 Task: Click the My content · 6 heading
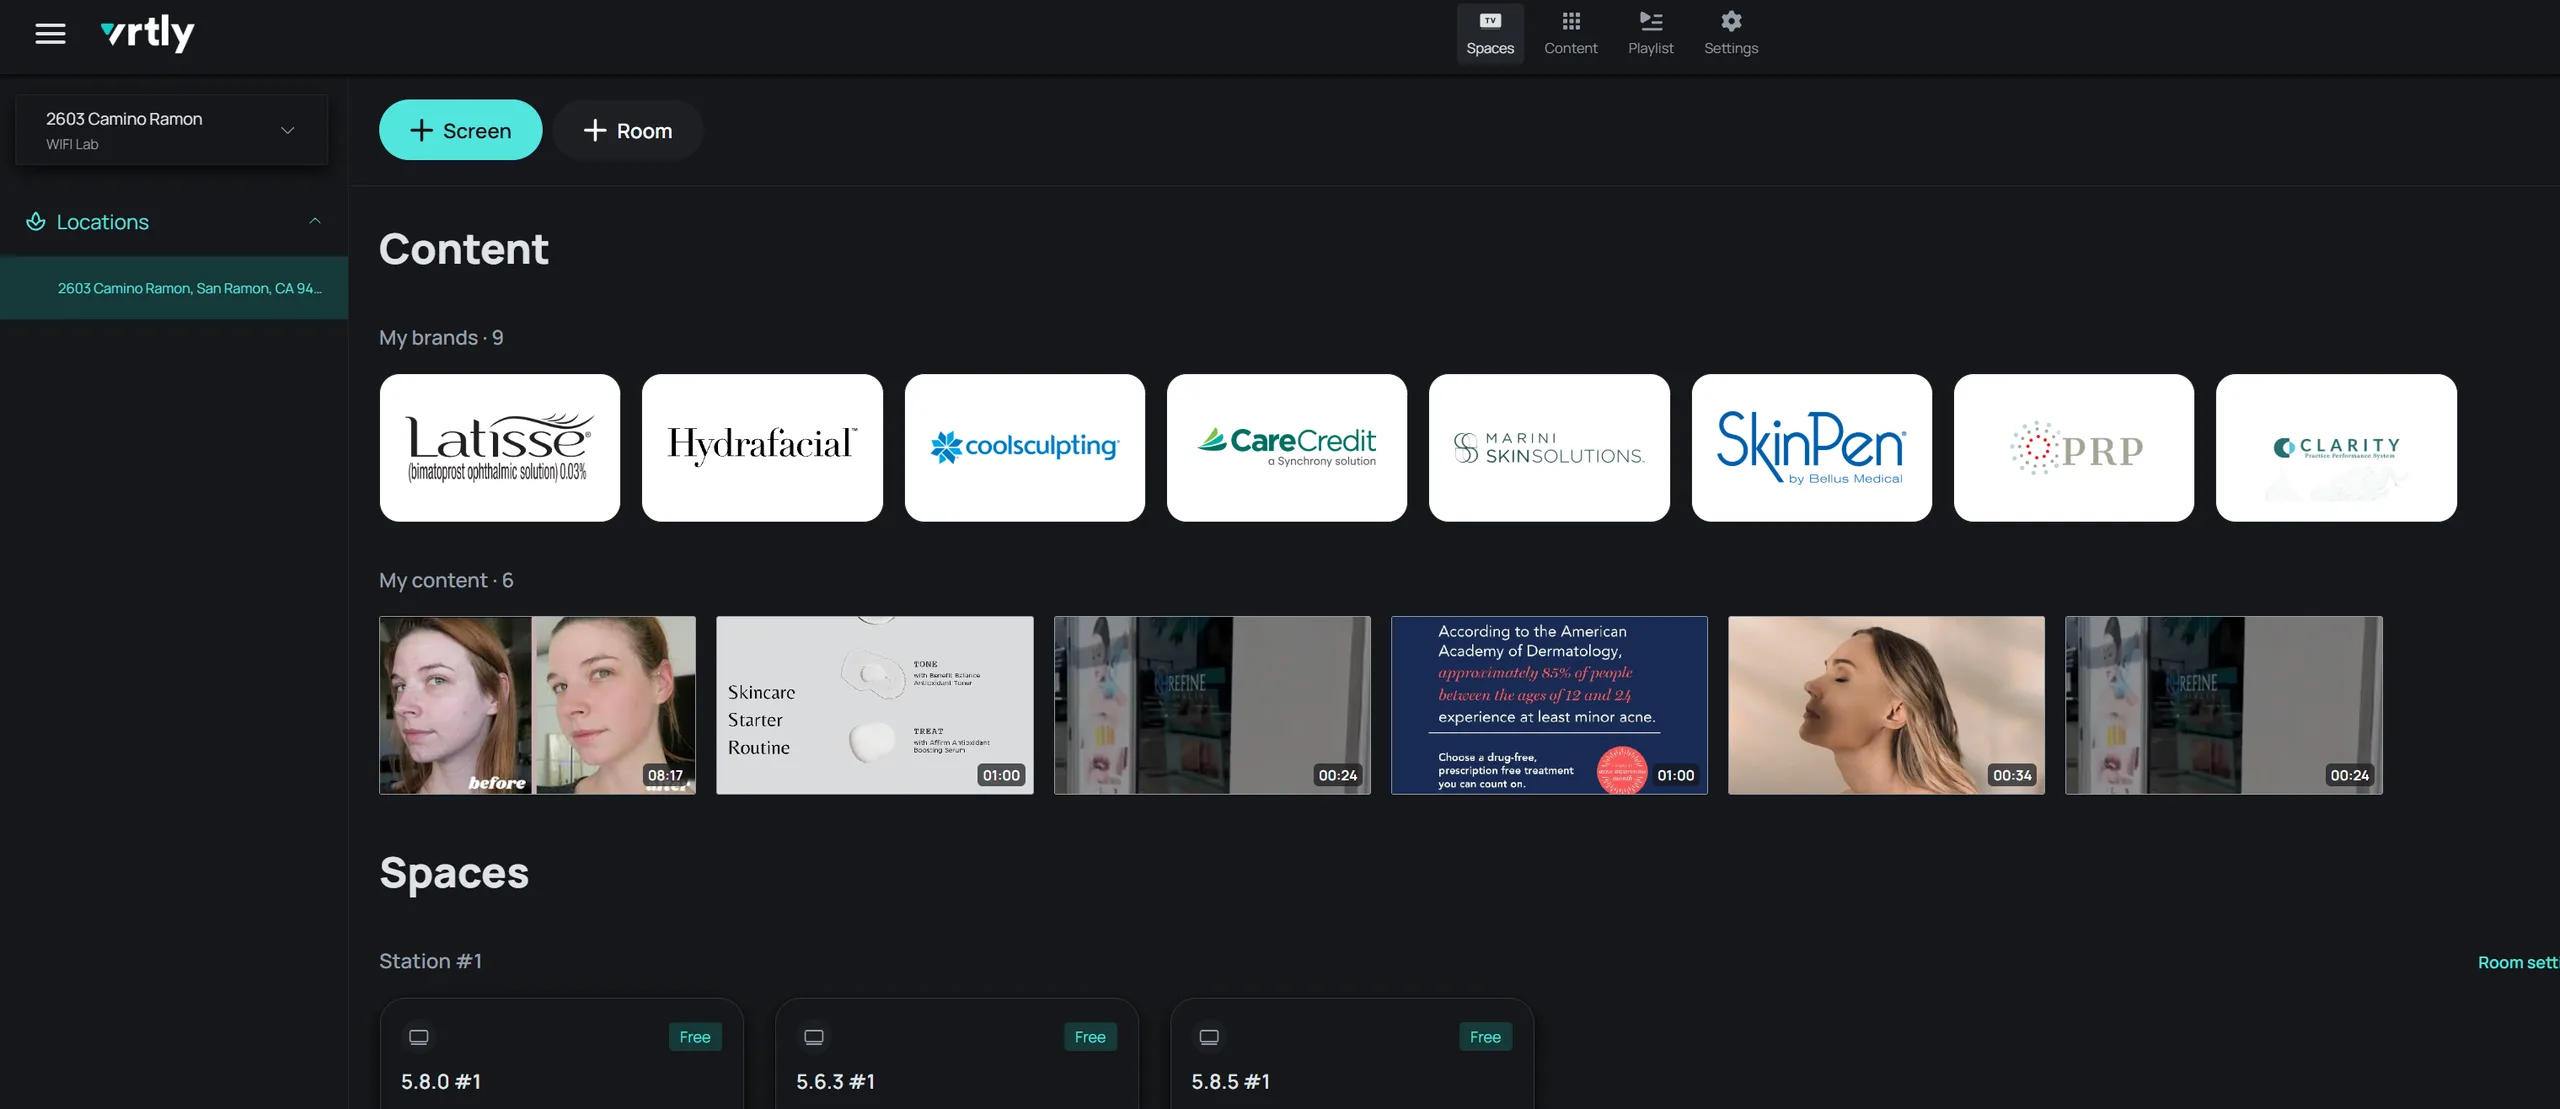coord(446,580)
